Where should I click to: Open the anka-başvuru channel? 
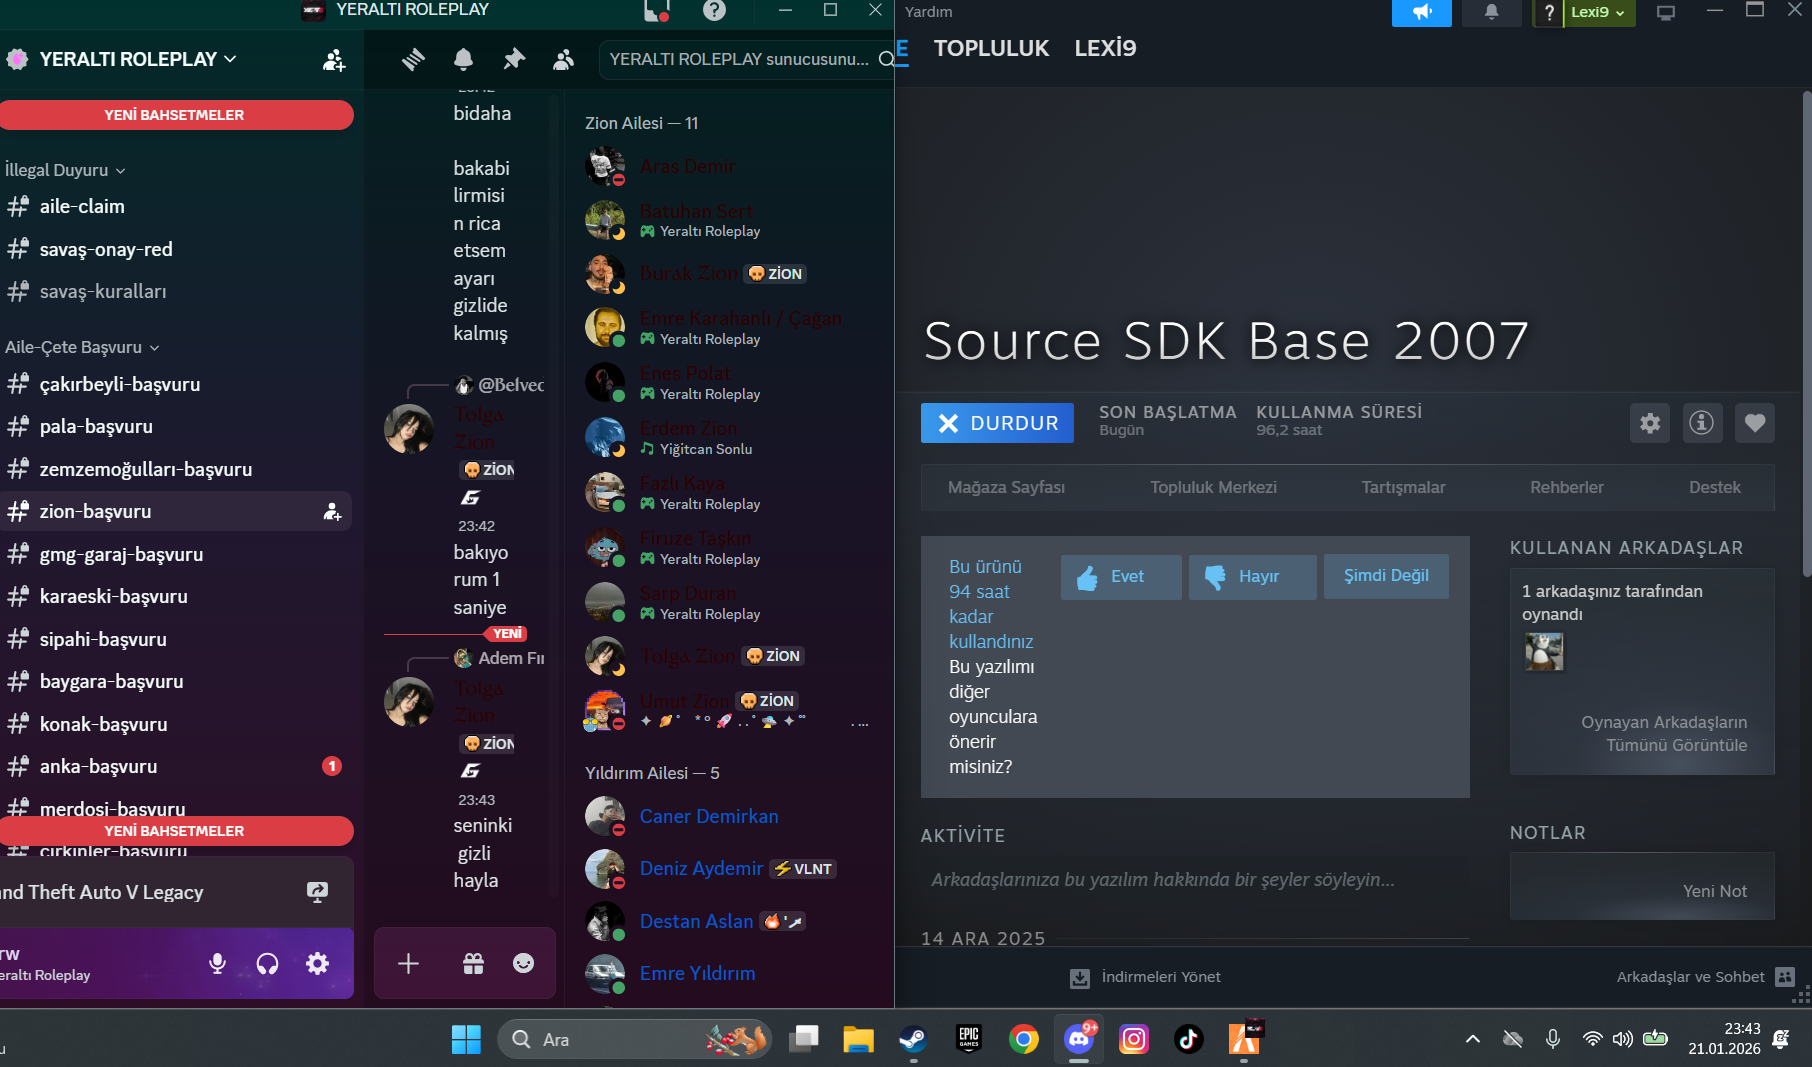[176, 767]
